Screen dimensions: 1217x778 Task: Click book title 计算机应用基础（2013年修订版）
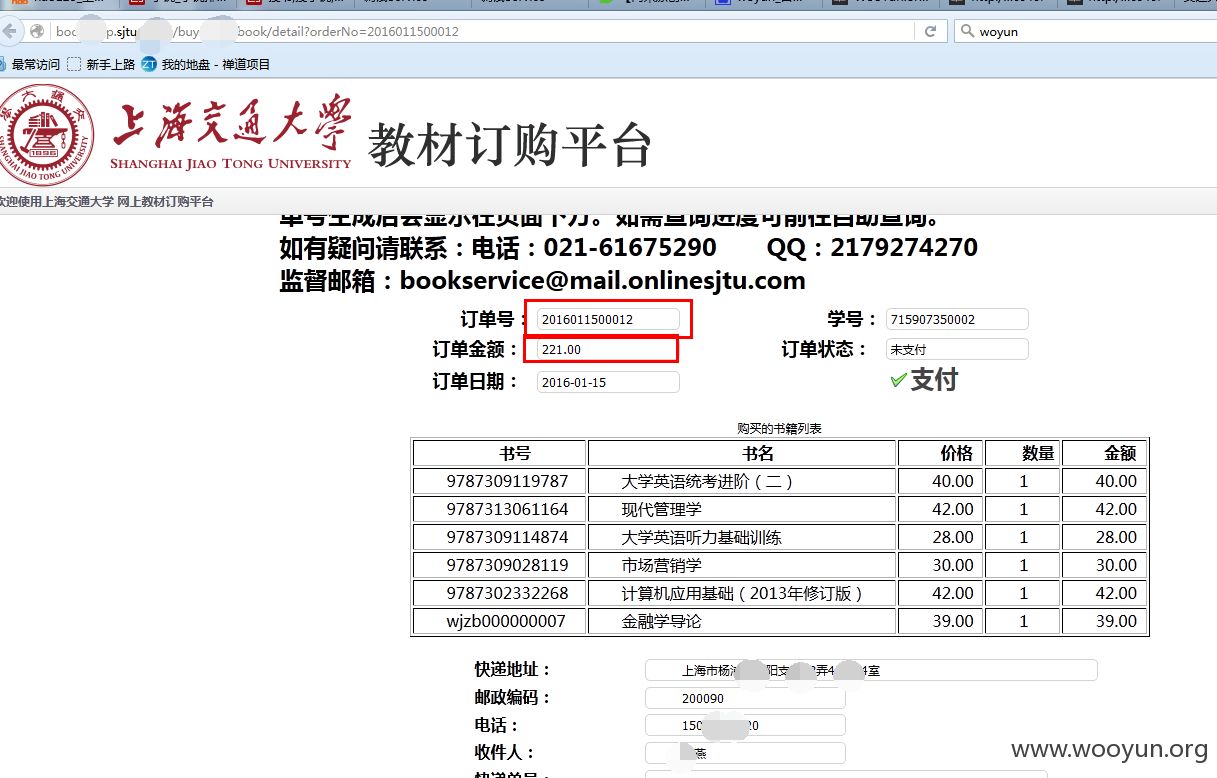742,593
